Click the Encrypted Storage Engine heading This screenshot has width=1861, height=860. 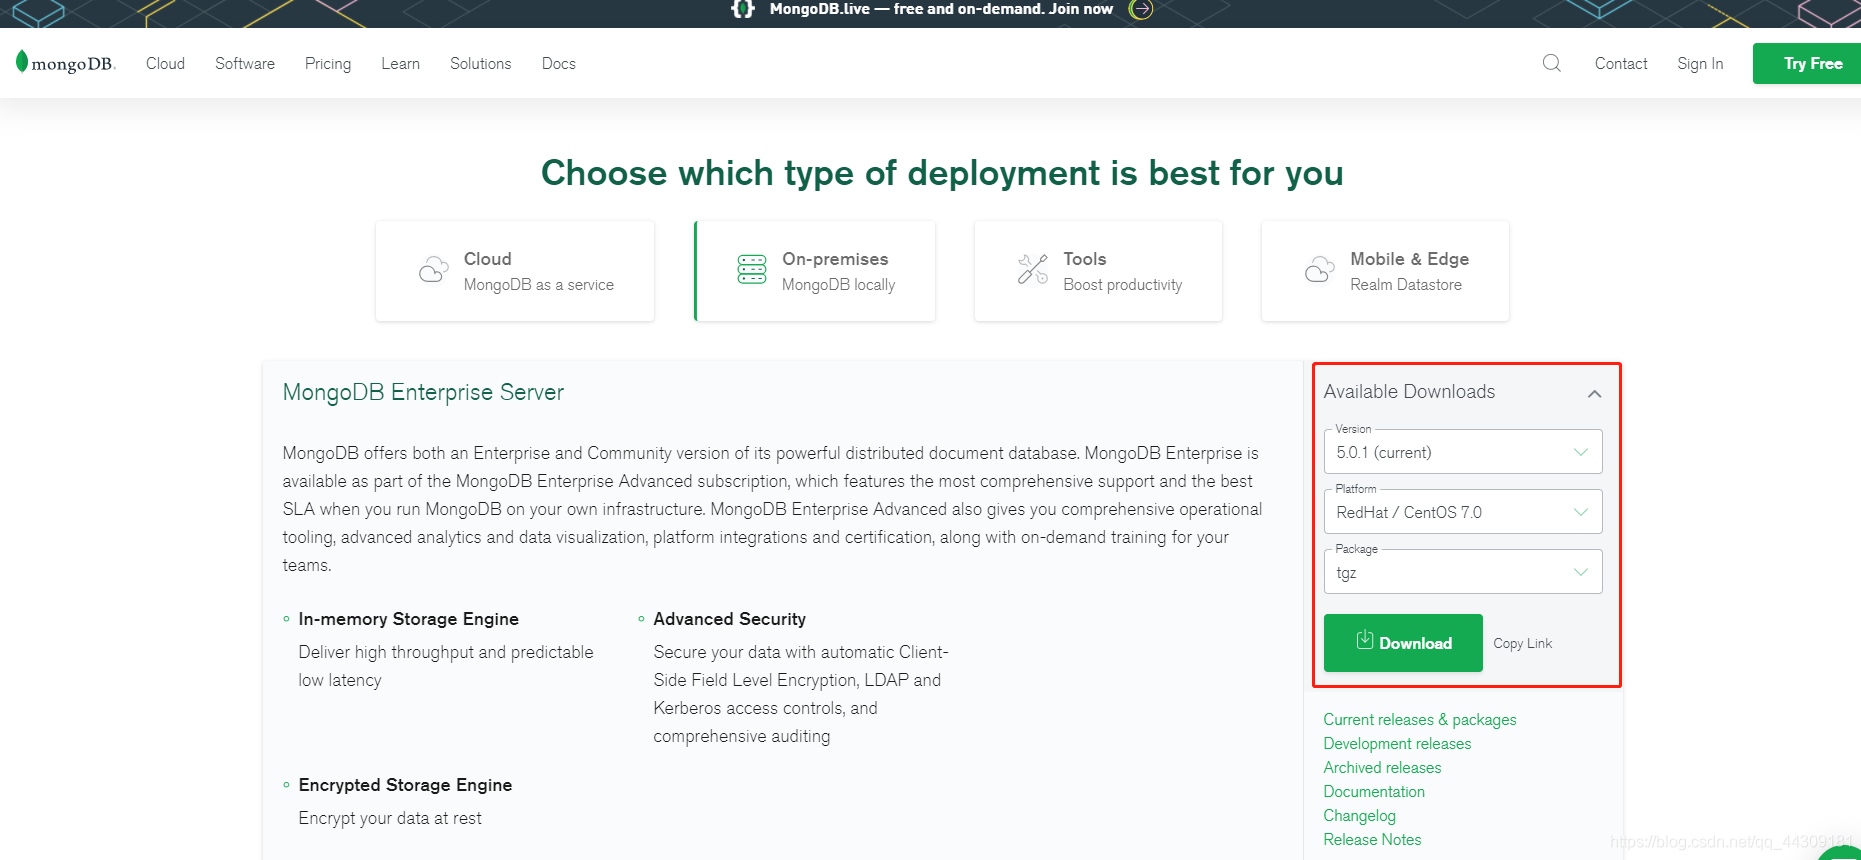pyautogui.click(x=405, y=785)
